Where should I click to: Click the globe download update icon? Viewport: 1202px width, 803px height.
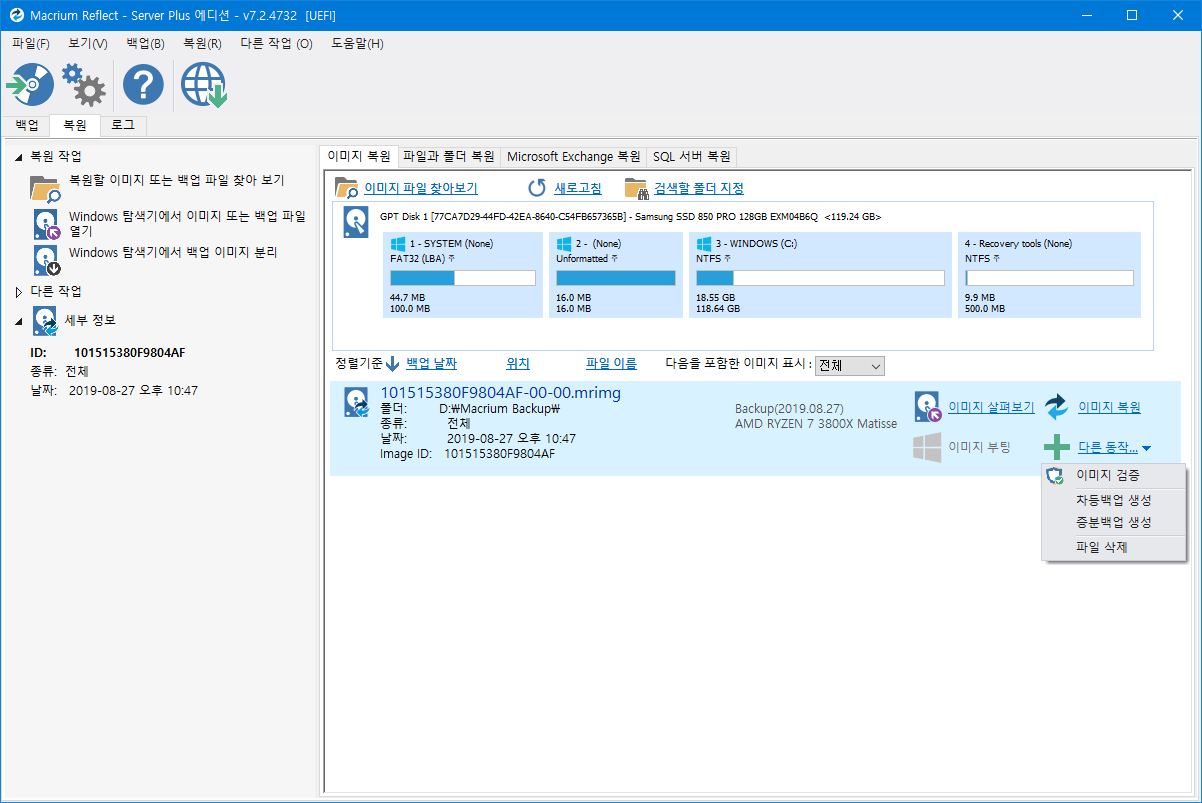(204, 85)
